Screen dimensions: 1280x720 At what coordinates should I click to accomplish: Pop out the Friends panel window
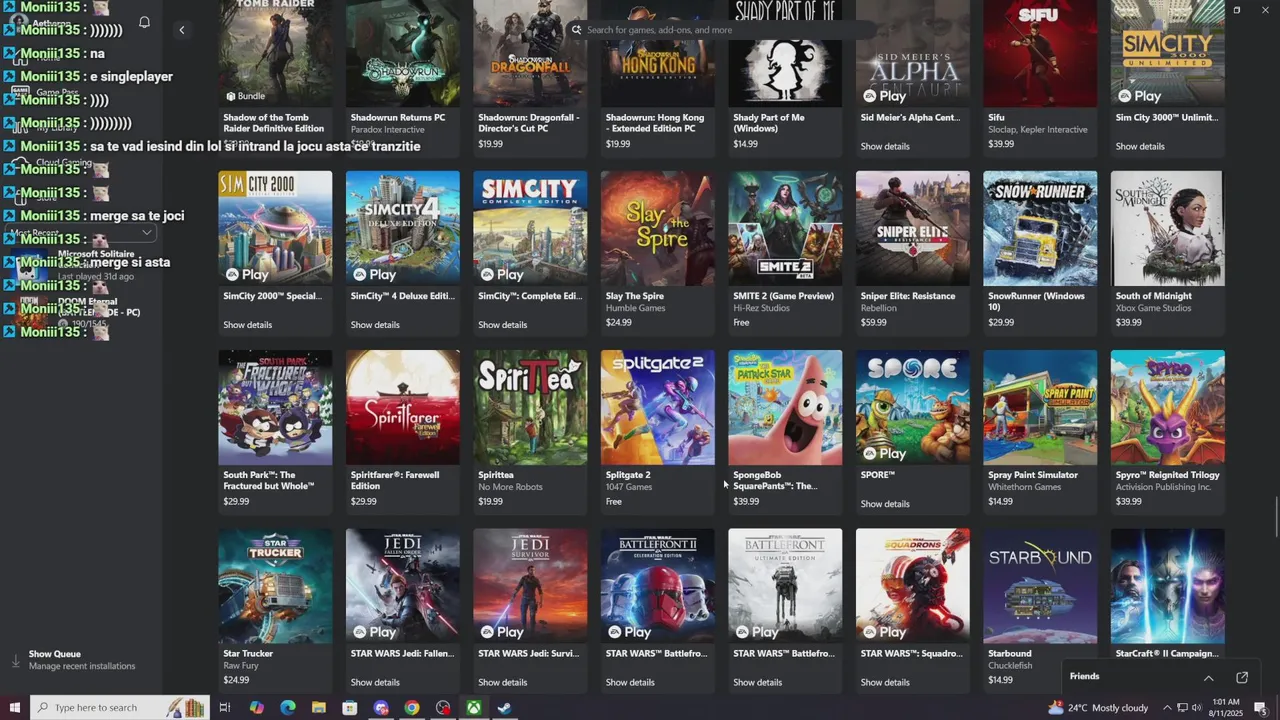pos(1242,678)
